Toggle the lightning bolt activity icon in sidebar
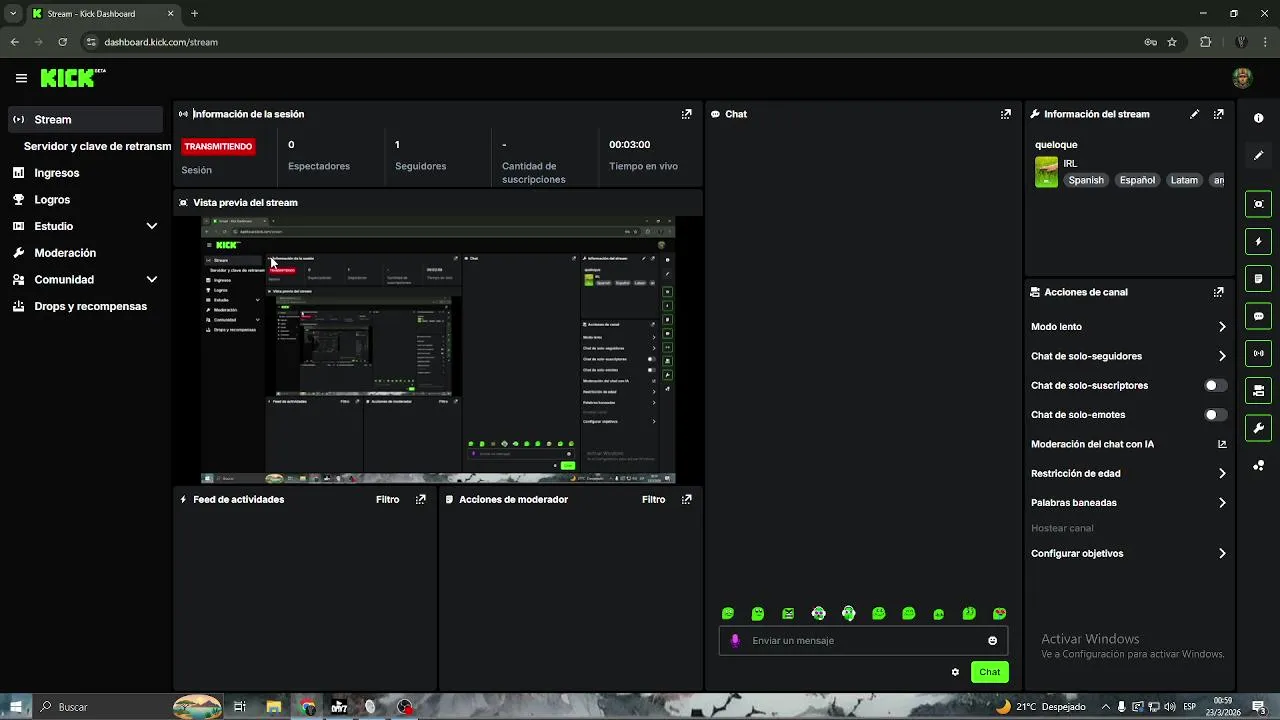Viewport: 1280px width, 720px height. click(1259, 241)
